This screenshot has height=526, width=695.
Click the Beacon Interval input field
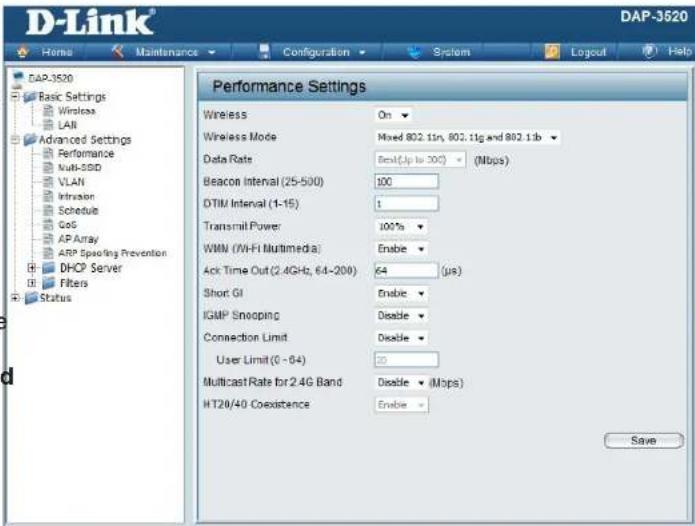406,182
